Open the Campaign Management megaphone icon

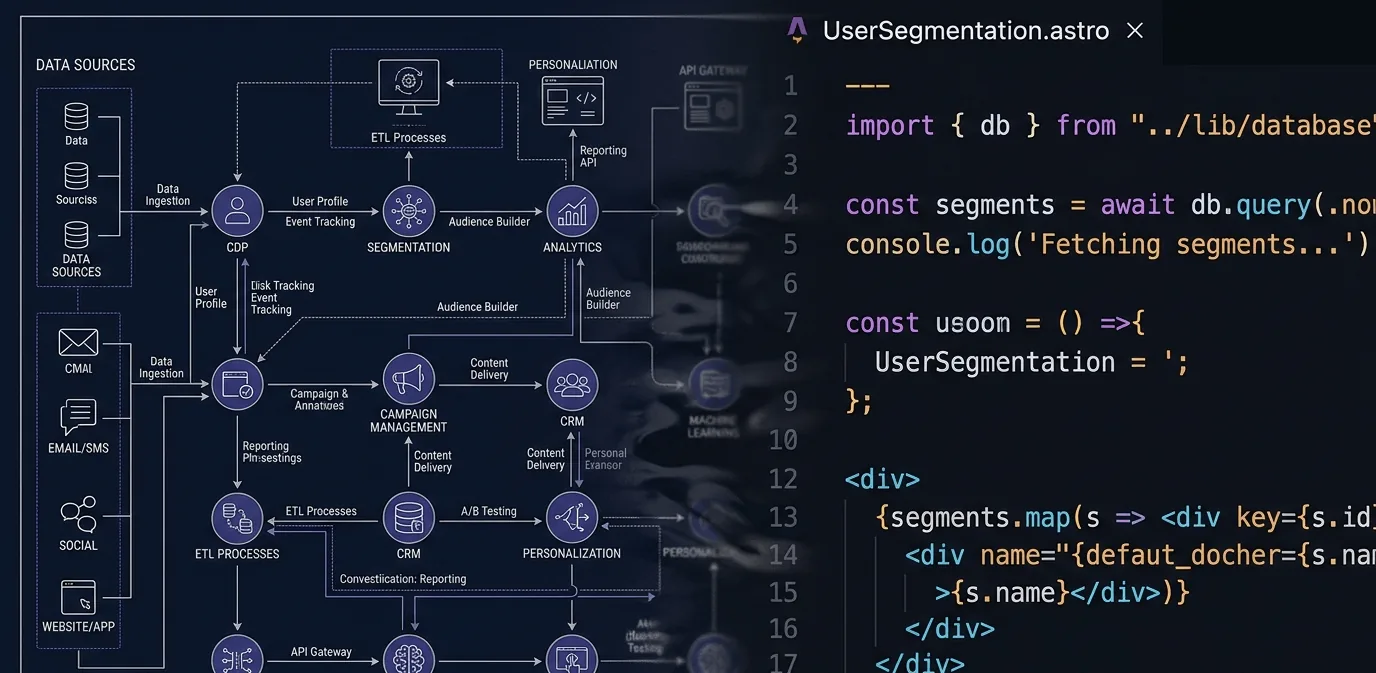[x=408, y=379]
